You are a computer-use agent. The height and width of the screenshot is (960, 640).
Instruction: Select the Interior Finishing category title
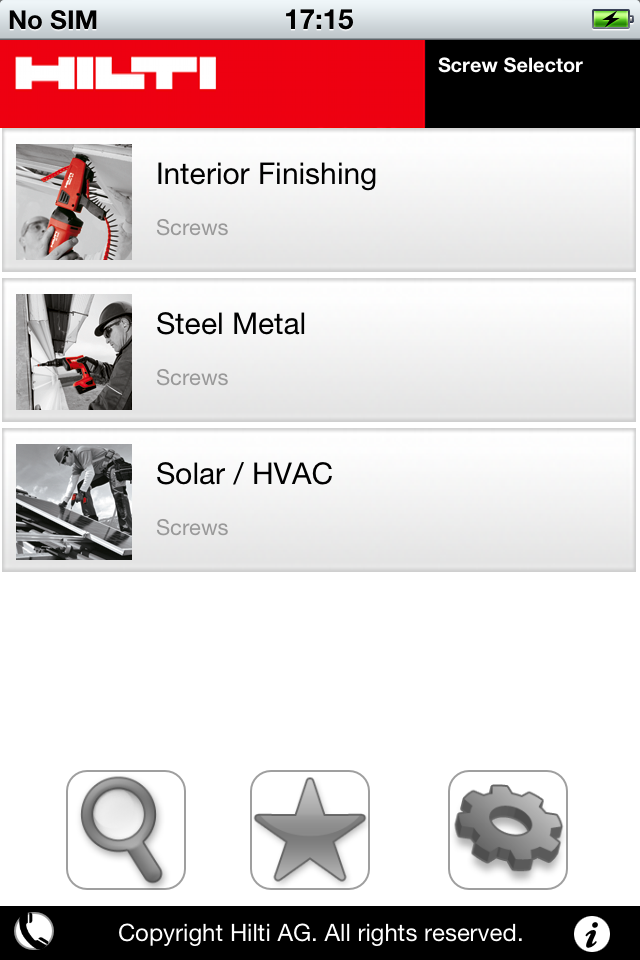tap(266, 174)
